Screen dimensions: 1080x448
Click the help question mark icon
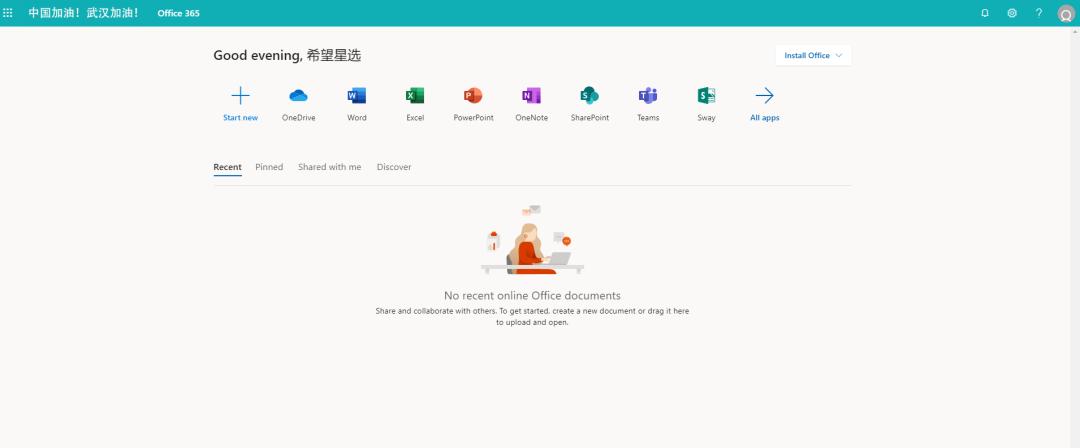click(1039, 13)
